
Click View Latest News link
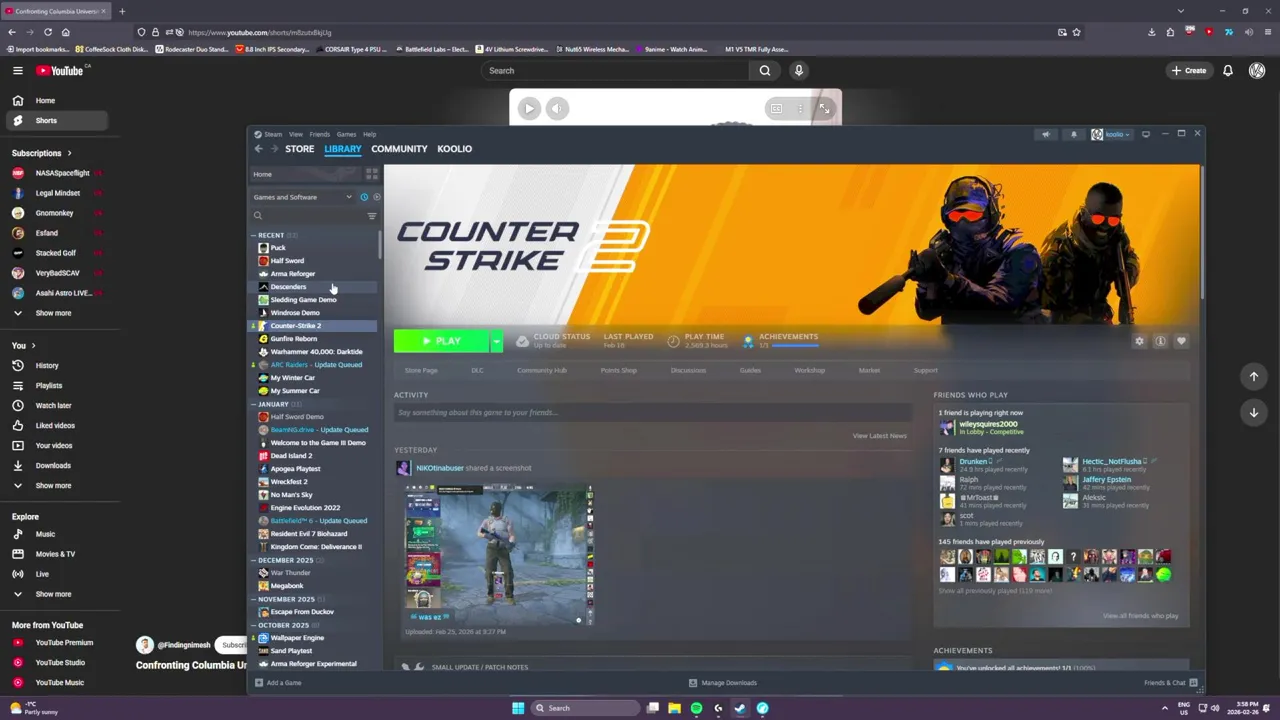[880, 436]
